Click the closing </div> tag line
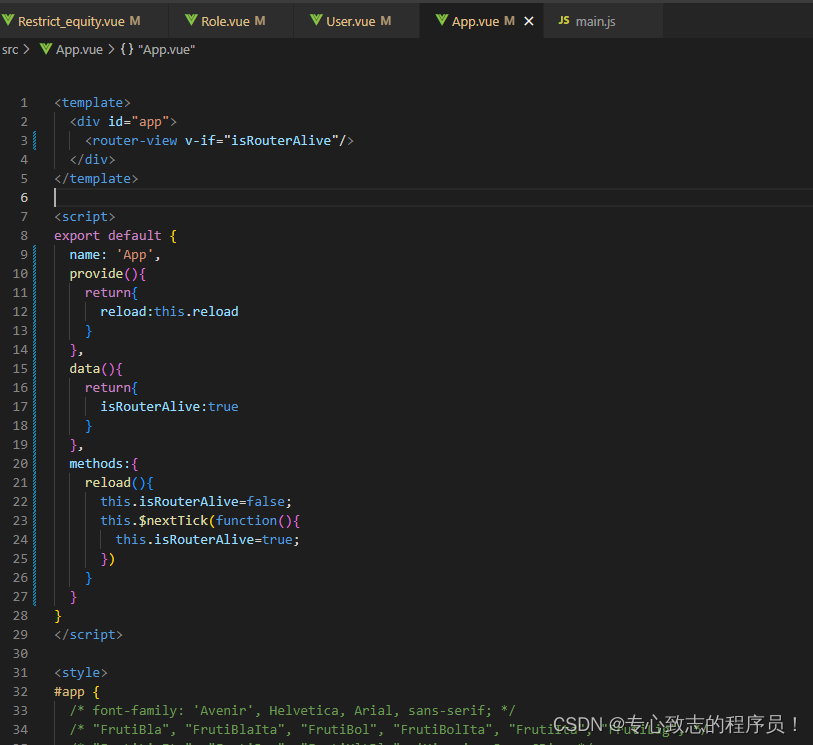 click(x=92, y=160)
